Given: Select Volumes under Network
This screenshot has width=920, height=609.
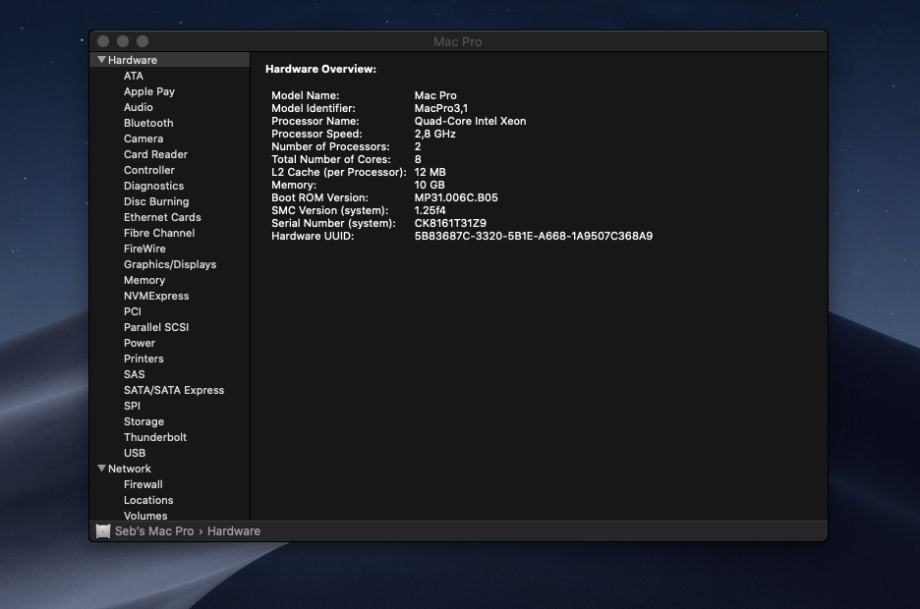Looking at the screenshot, I should point(145,516).
